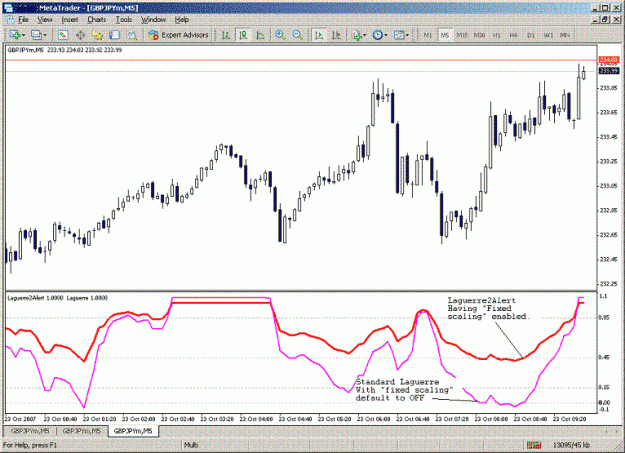Select the H4 timeframe
The height and width of the screenshot is (453, 625).
(513, 35)
